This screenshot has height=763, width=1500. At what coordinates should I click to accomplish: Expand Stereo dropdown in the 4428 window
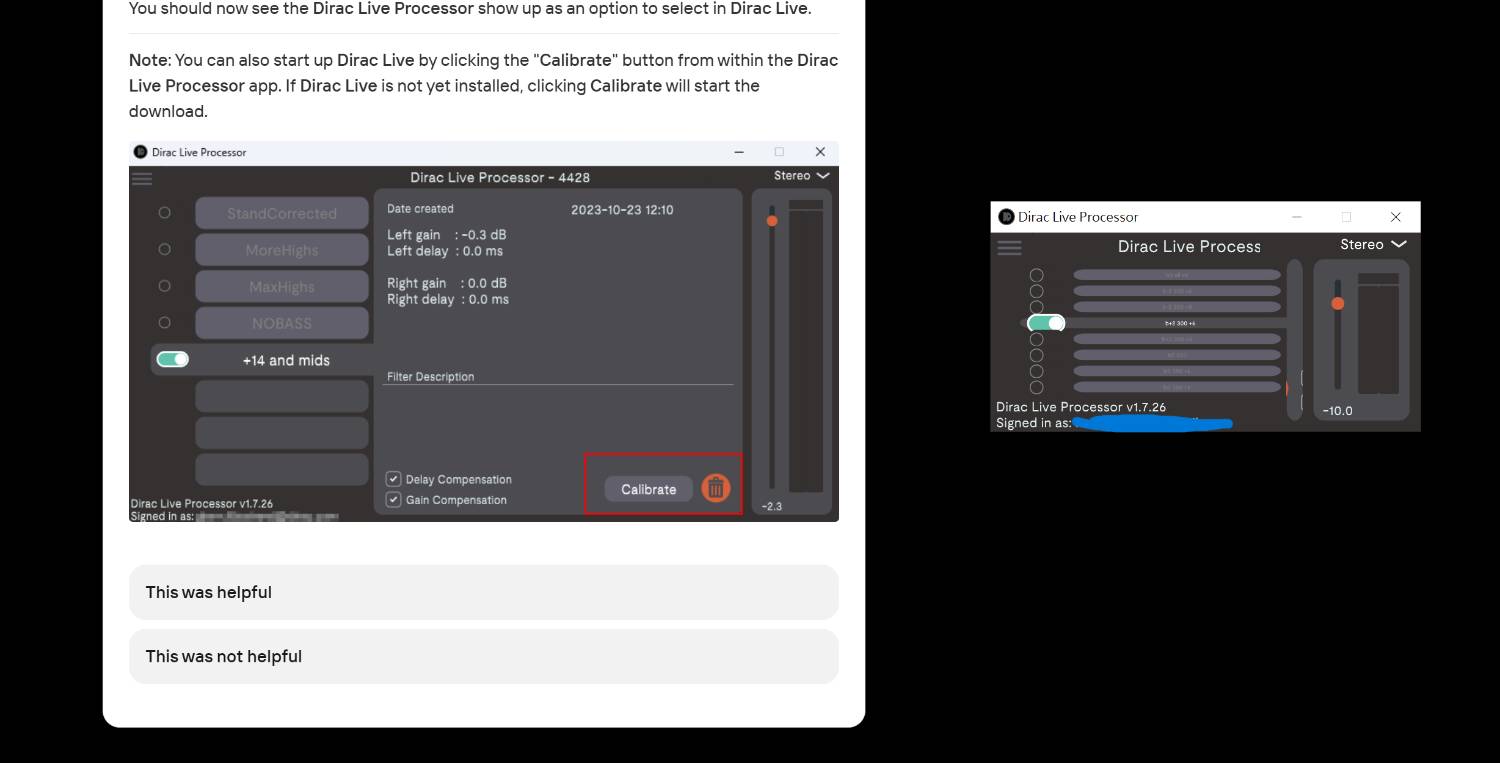point(802,176)
